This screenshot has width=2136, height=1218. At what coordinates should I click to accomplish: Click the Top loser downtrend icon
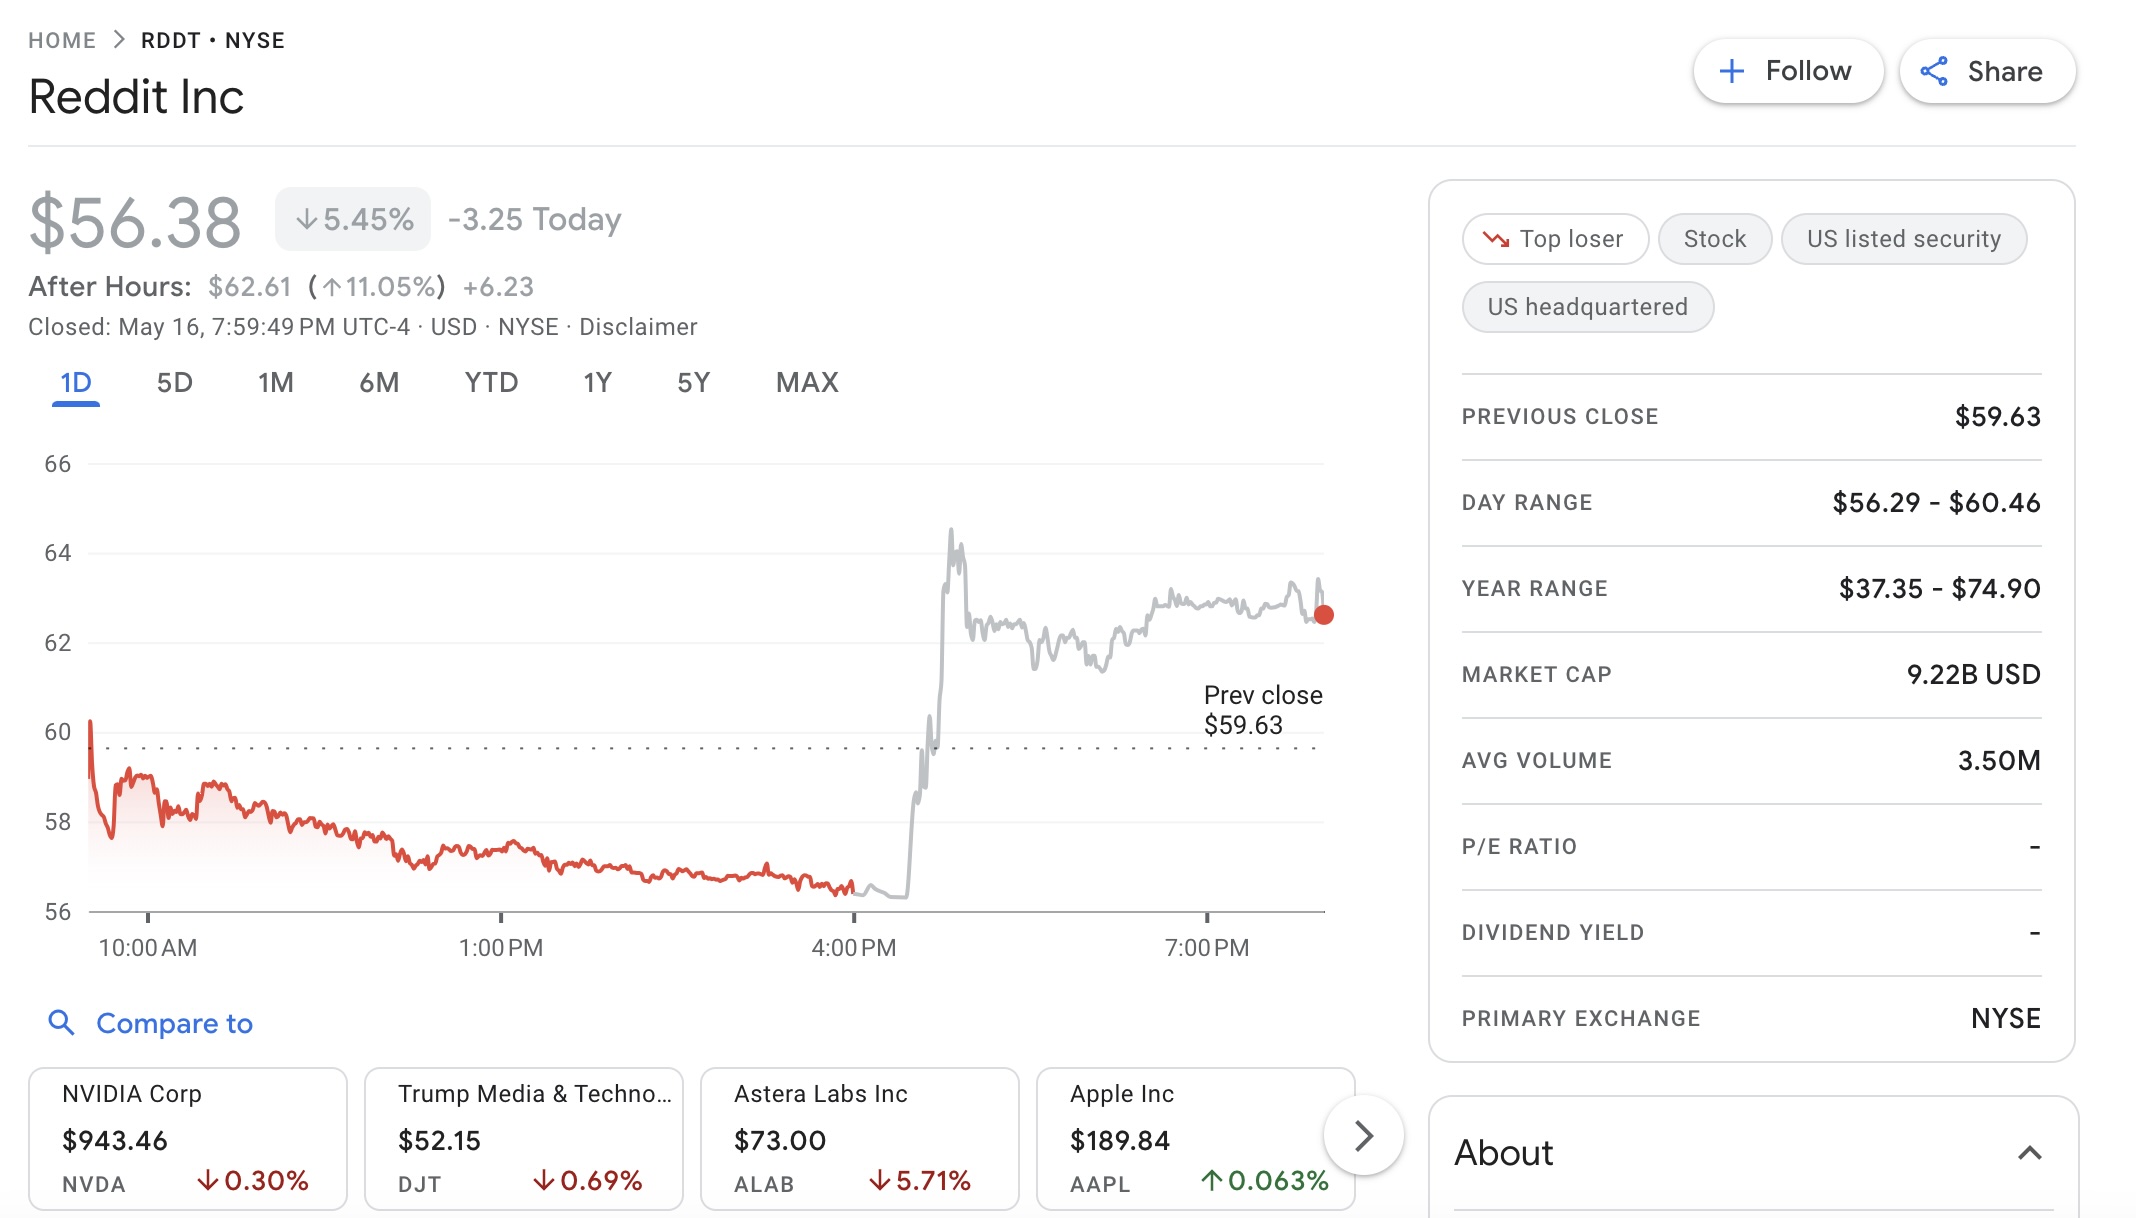1496,239
